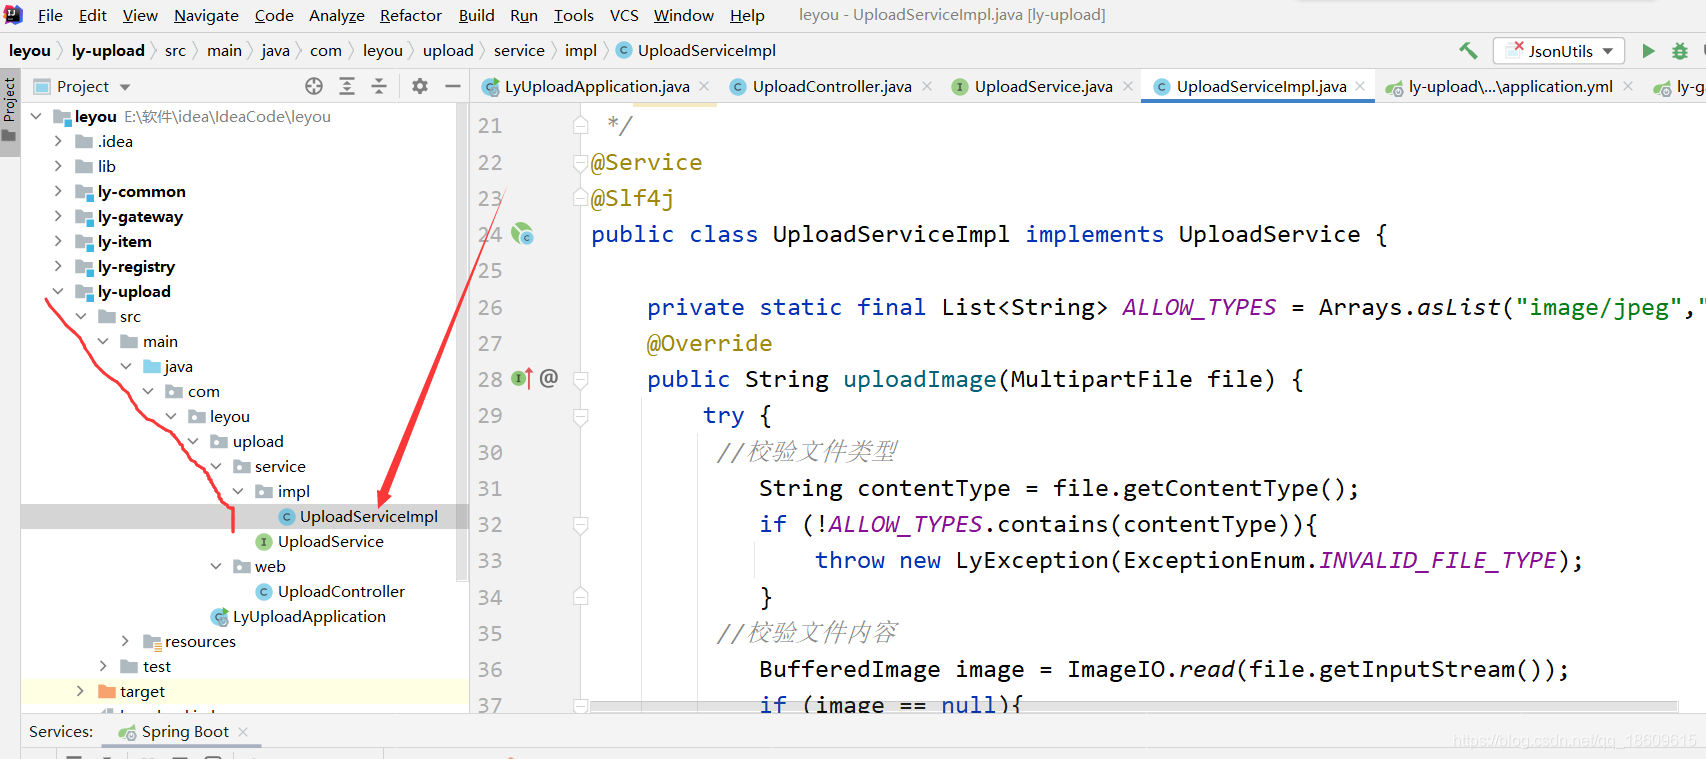Hide the Project panel with minus icon
The width and height of the screenshot is (1706, 759).
[x=453, y=86]
